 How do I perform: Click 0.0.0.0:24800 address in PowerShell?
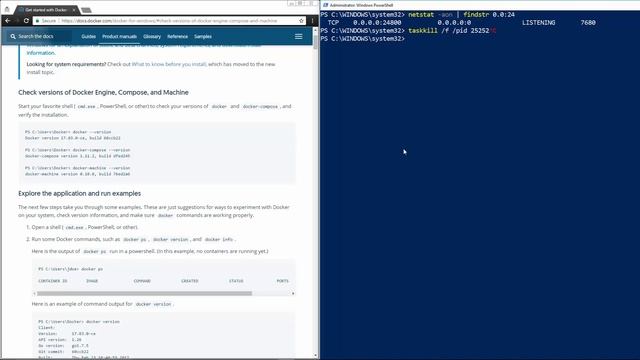click(x=377, y=22)
